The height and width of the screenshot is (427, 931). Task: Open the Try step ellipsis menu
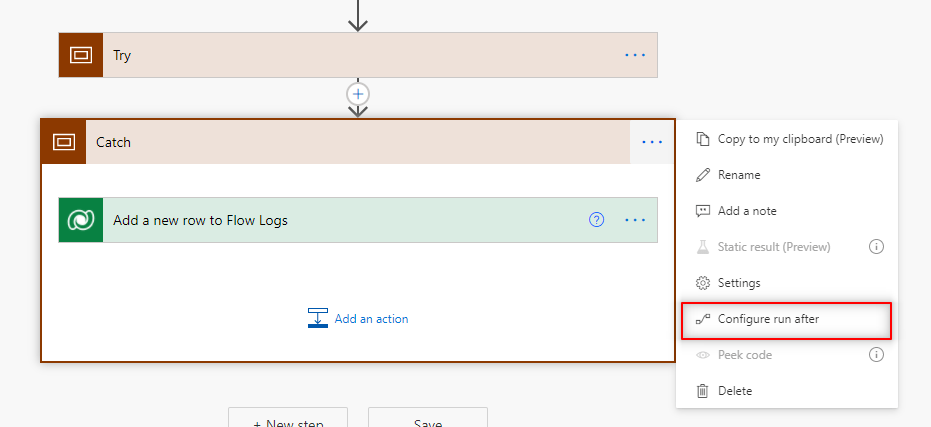tap(635, 55)
